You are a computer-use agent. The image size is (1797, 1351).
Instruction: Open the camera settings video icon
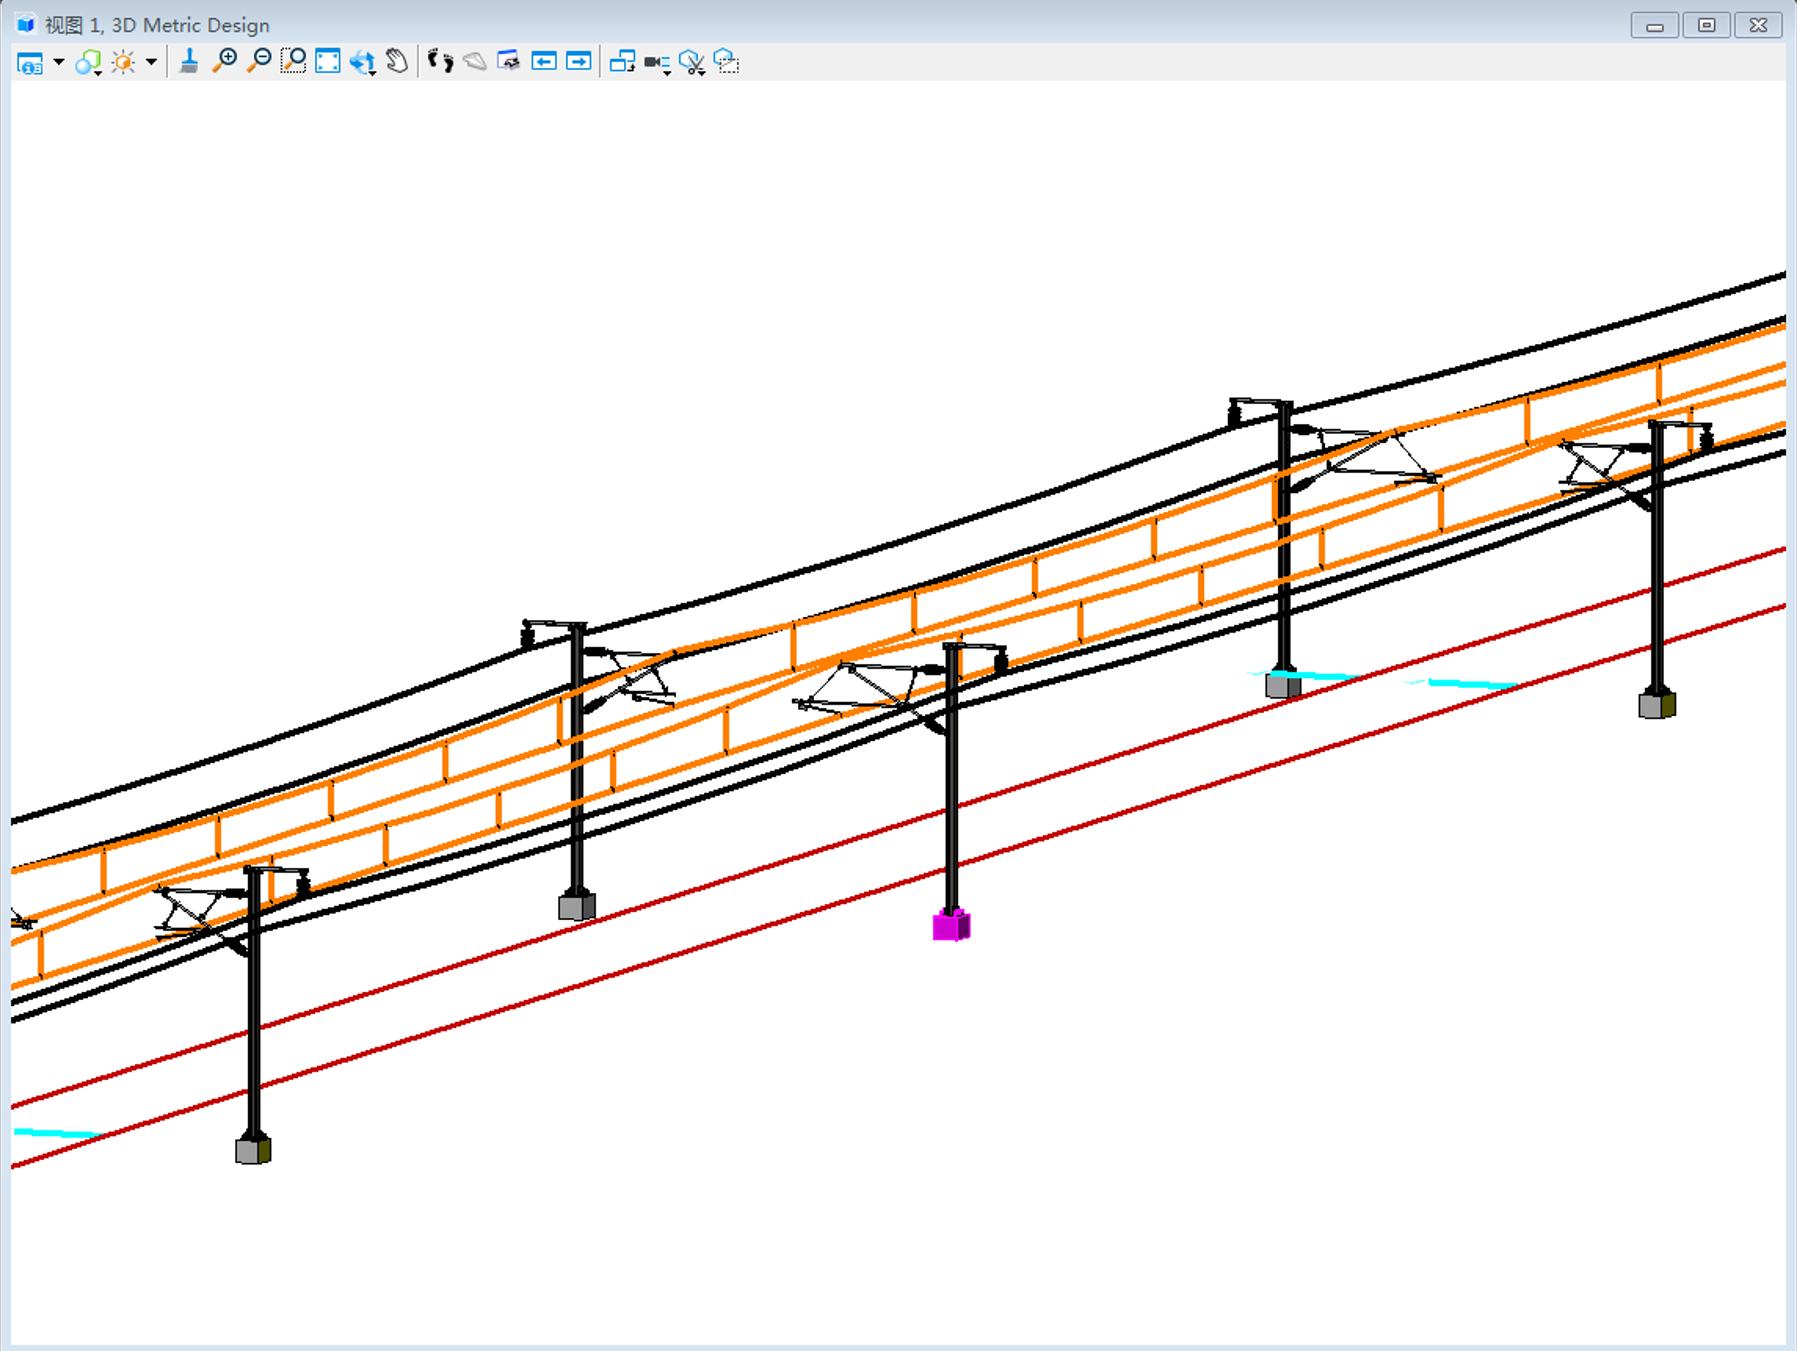coord(656,63)
